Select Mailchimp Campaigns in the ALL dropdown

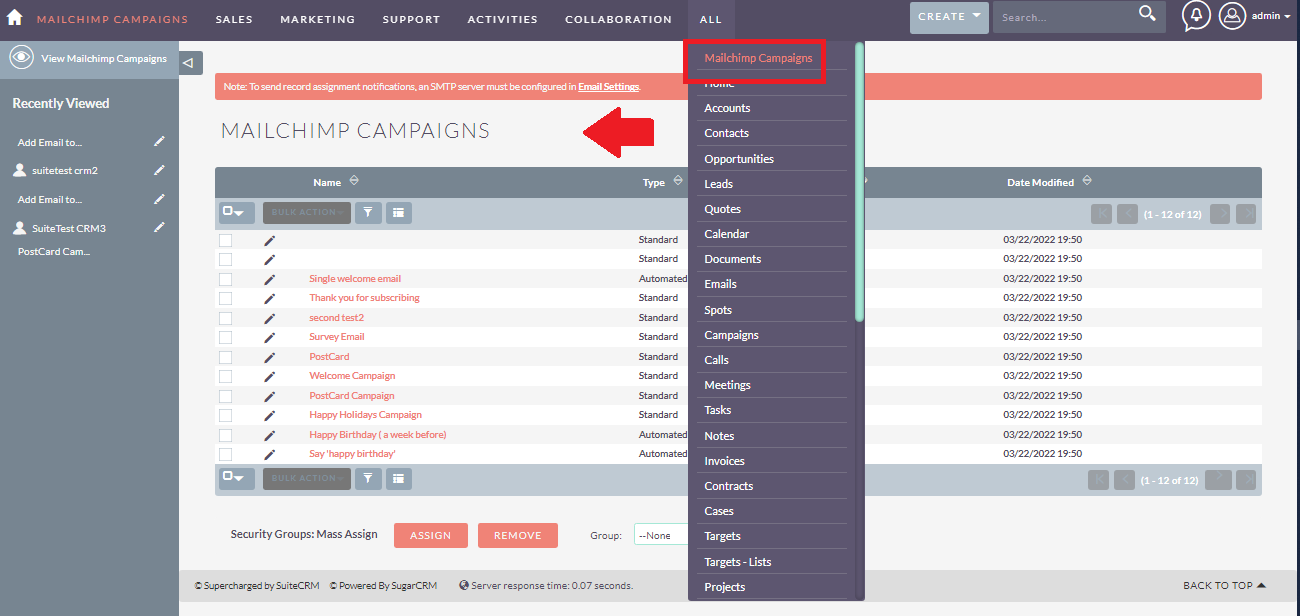(x=758, y=58)
